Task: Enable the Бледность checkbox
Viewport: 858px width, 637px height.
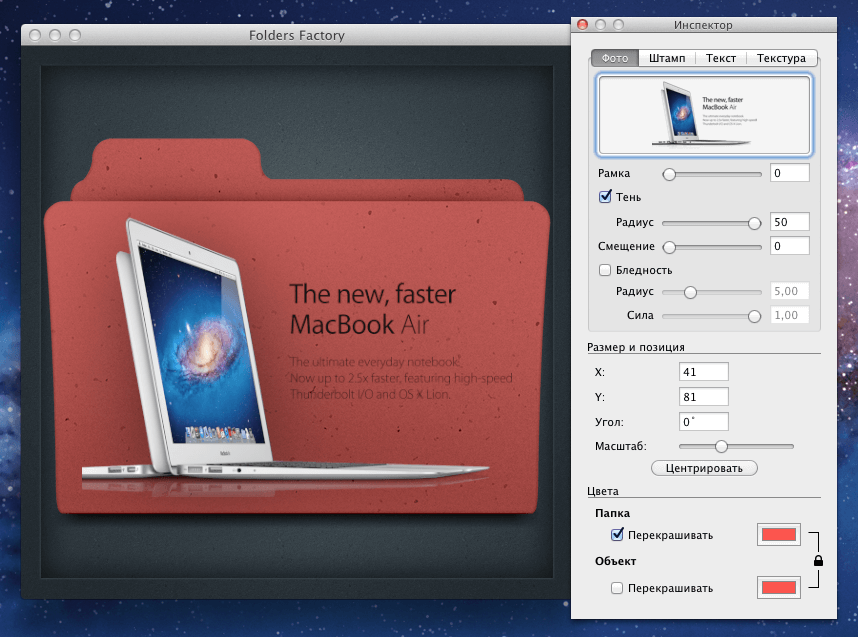Action: pyautogui.click(x=605, y=269)
